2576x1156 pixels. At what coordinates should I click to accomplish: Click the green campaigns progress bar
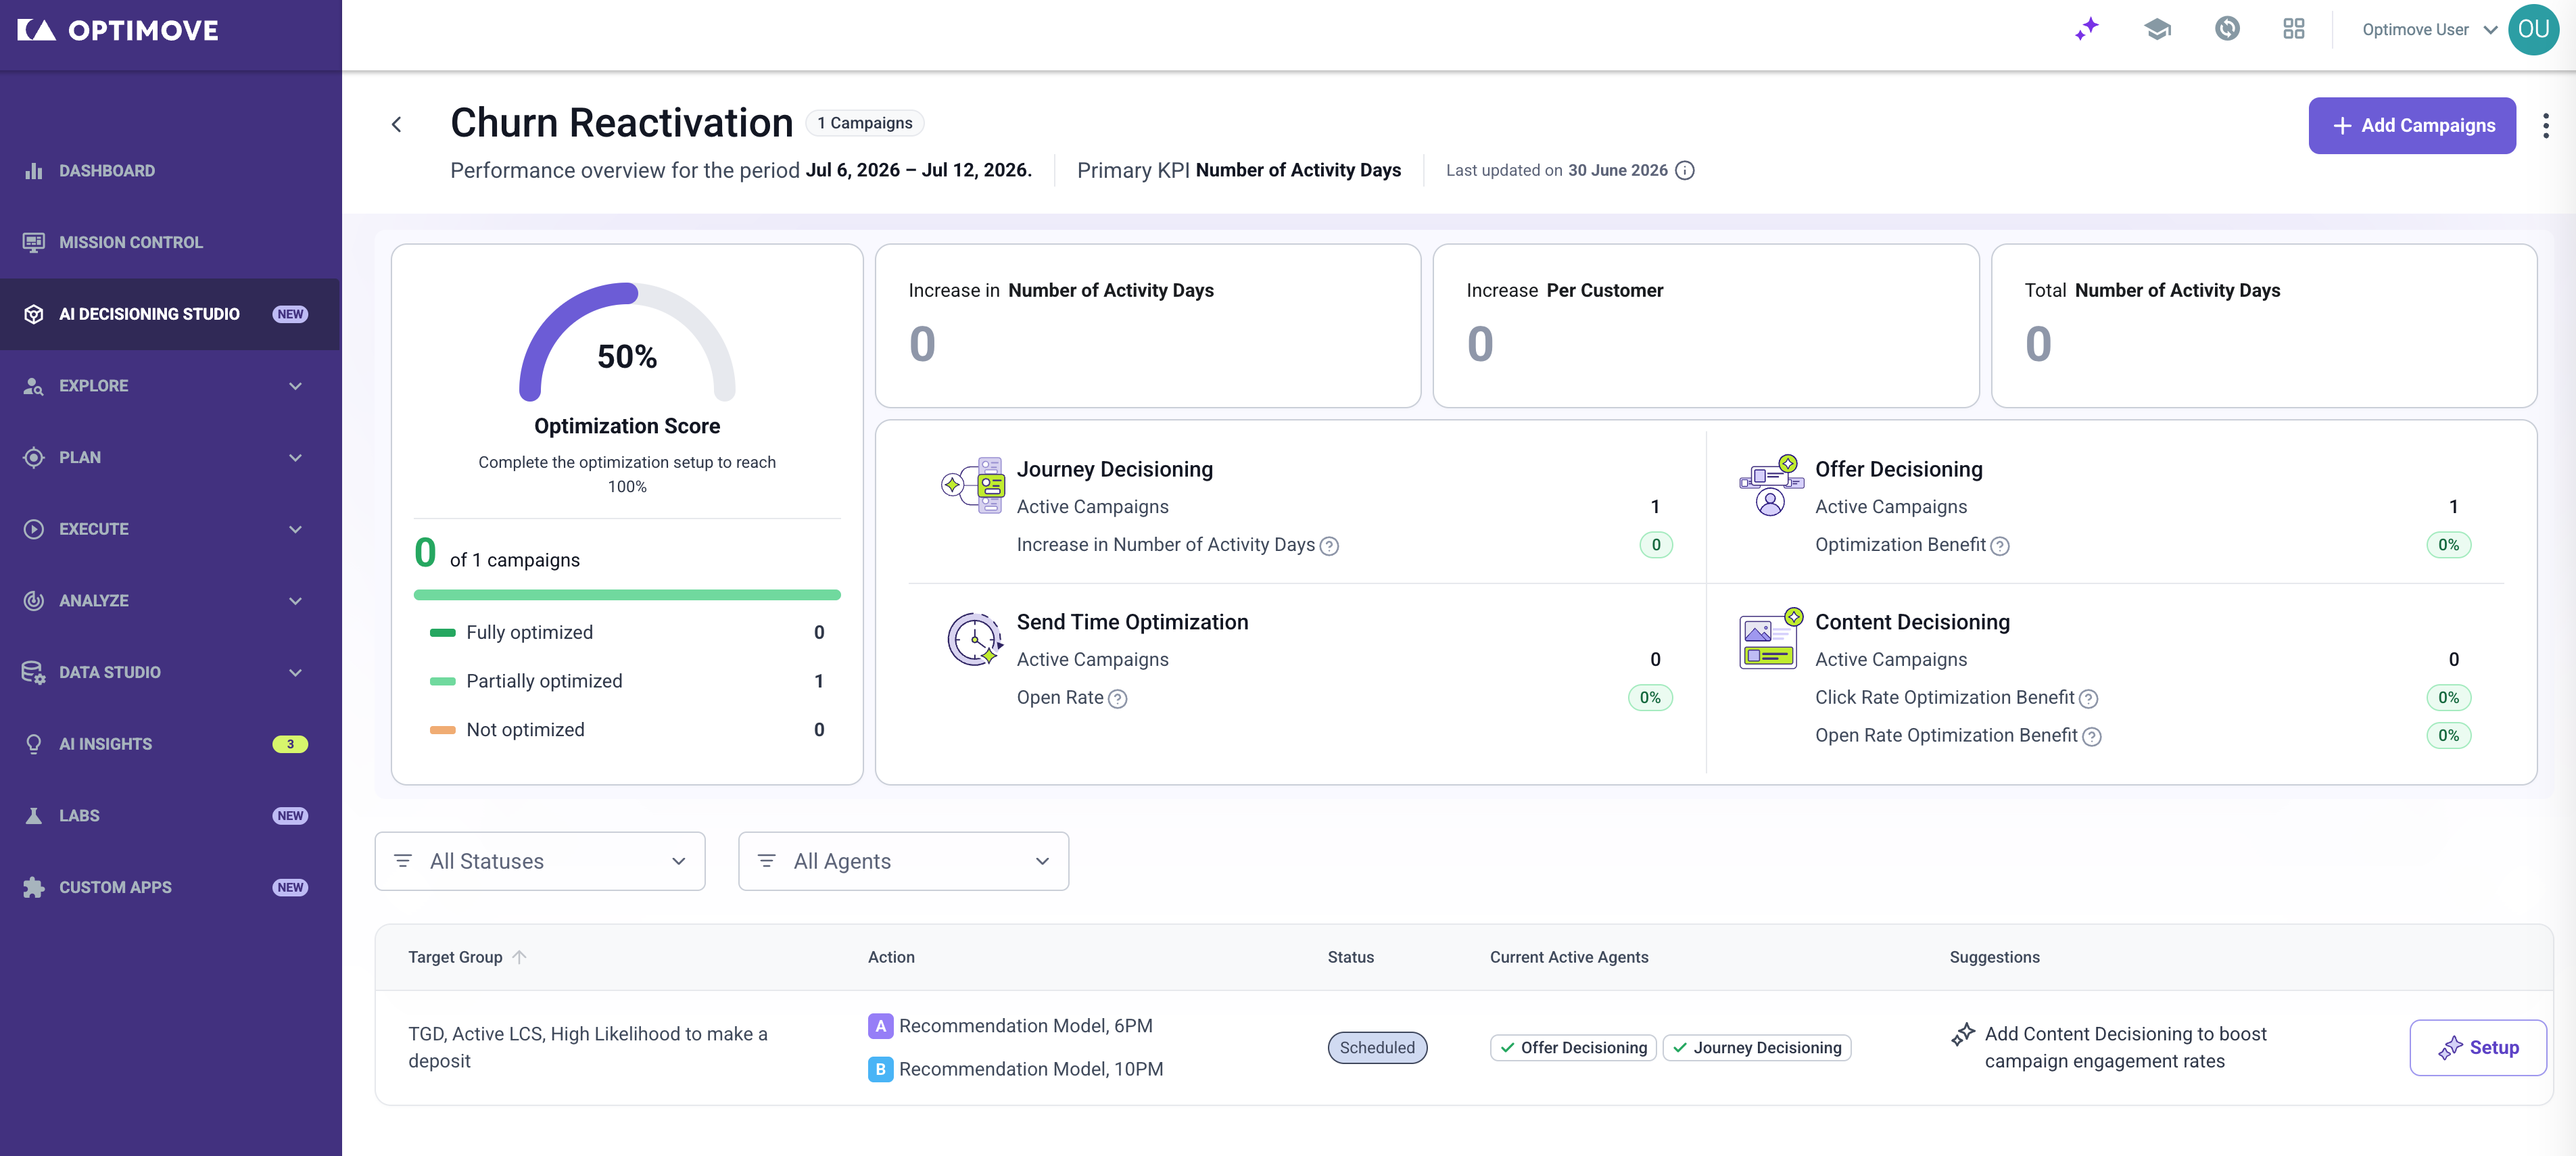[x=627, y=595]
